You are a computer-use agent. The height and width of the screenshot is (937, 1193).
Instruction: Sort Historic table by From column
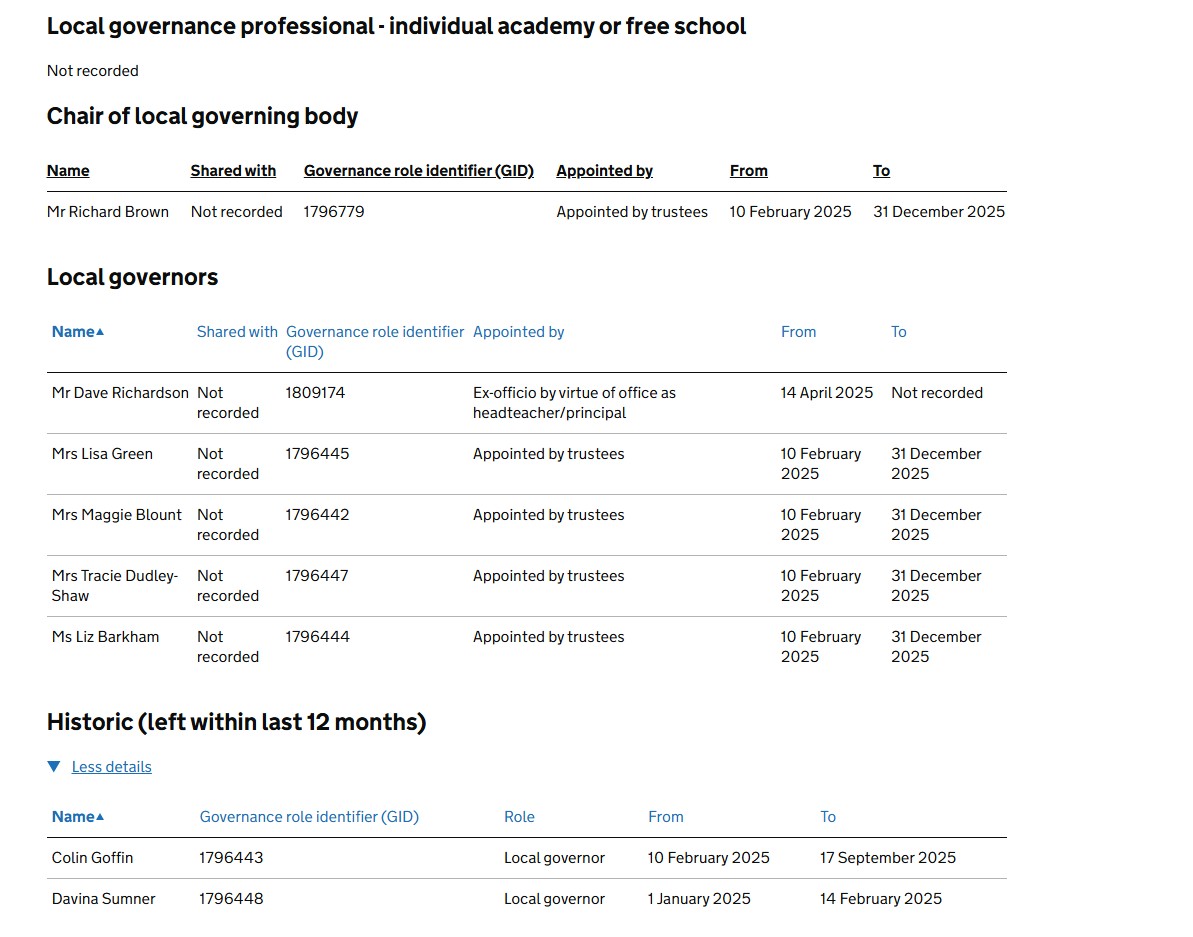665,817
